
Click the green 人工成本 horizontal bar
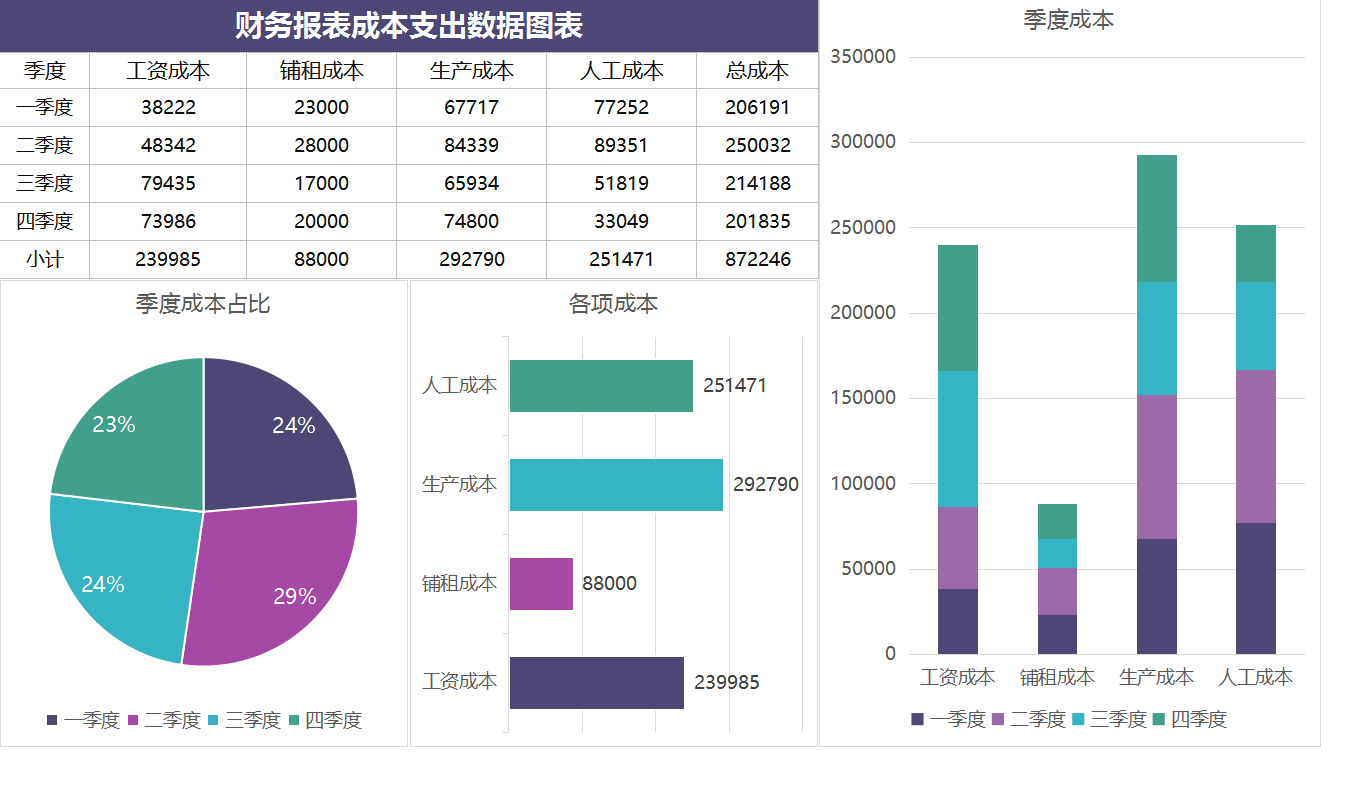(x=601, y=386)
